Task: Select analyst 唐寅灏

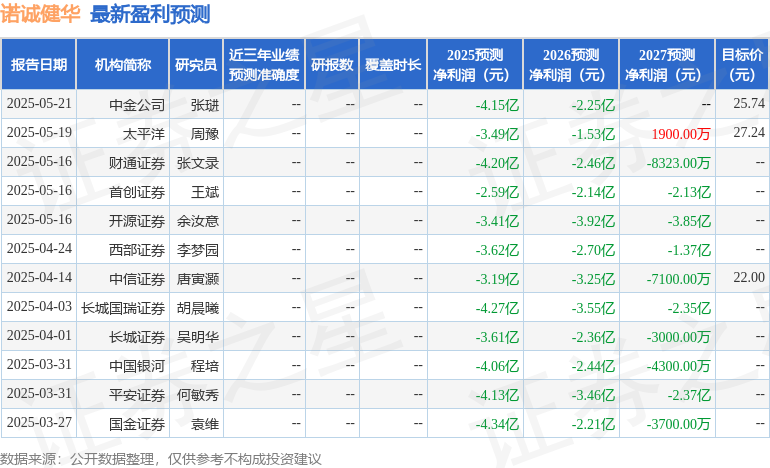Action: pos(198,278)
